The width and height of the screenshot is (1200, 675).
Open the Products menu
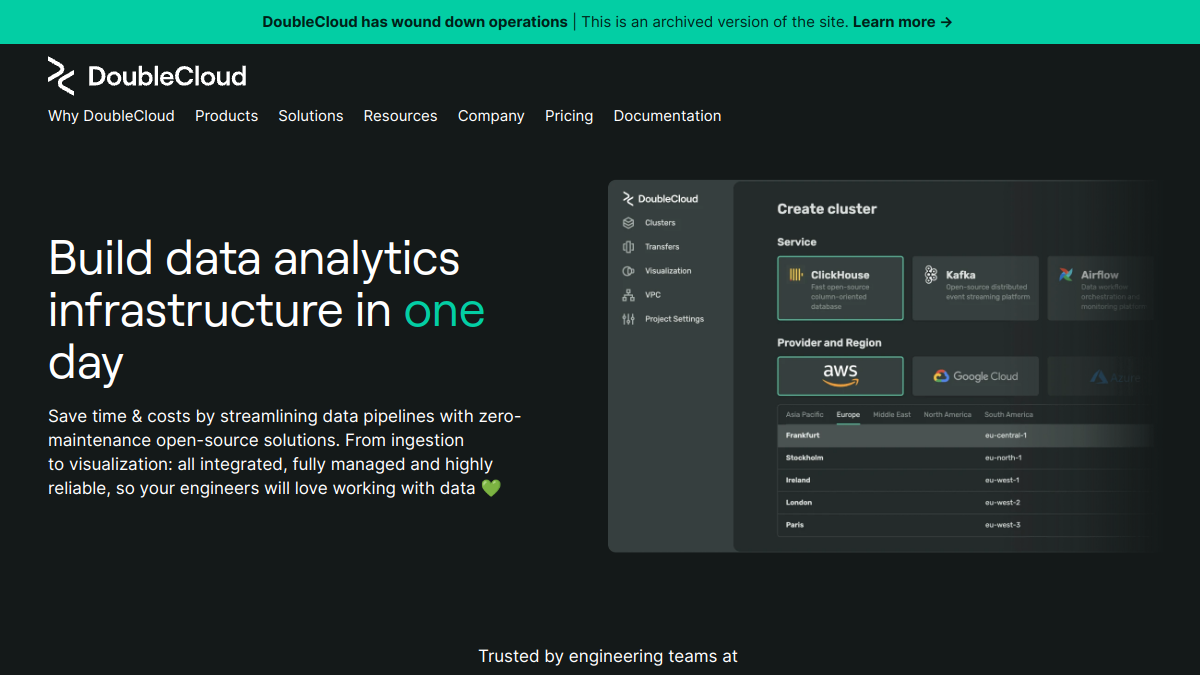226,116
